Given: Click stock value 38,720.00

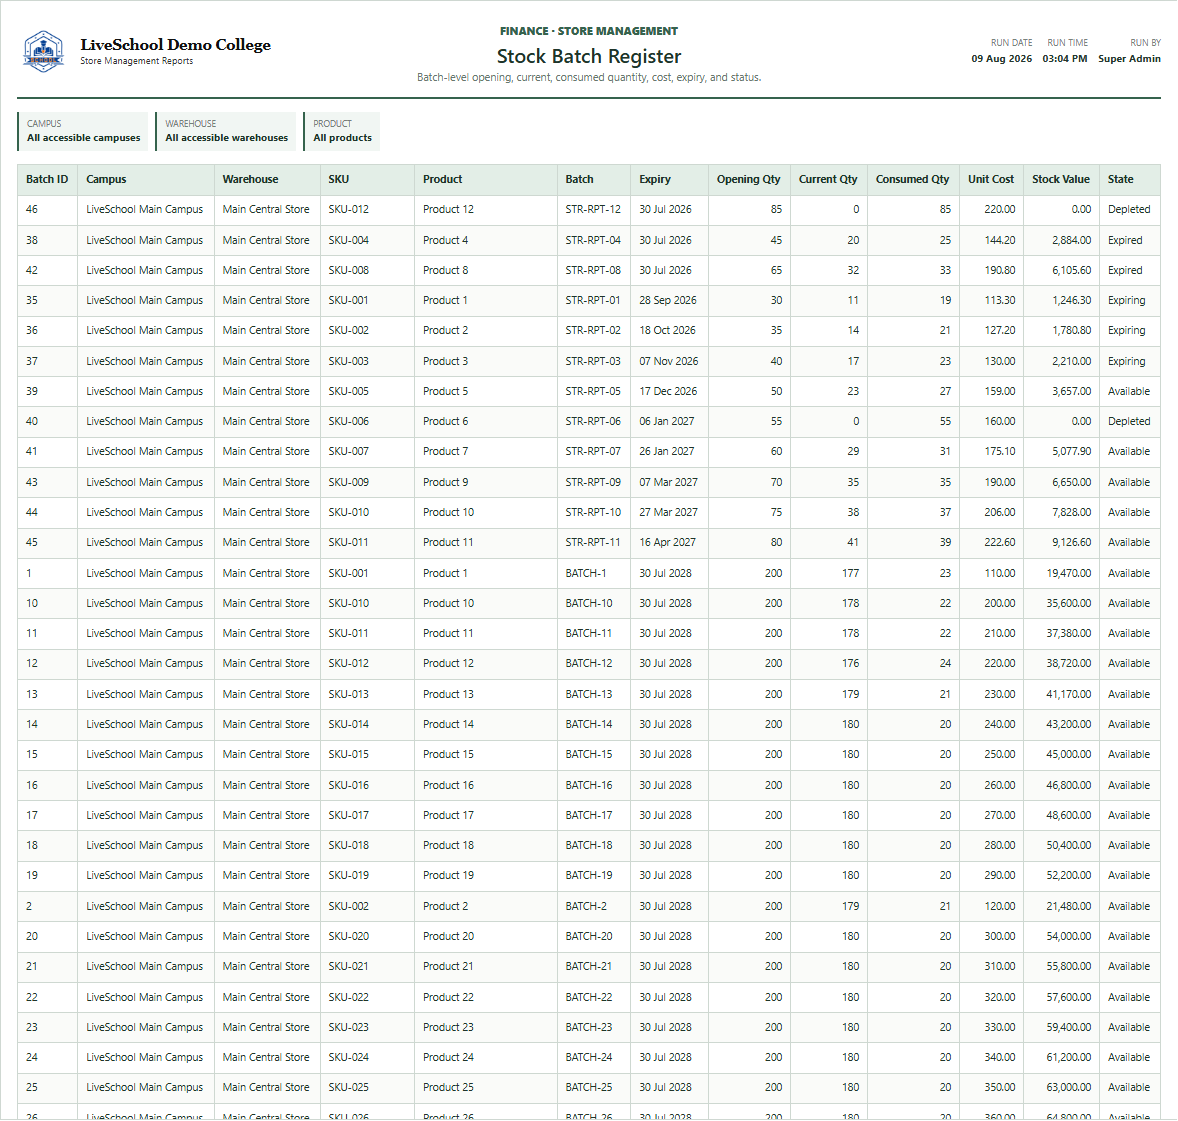Looking at the screenshot, I should click(1068, 663).
